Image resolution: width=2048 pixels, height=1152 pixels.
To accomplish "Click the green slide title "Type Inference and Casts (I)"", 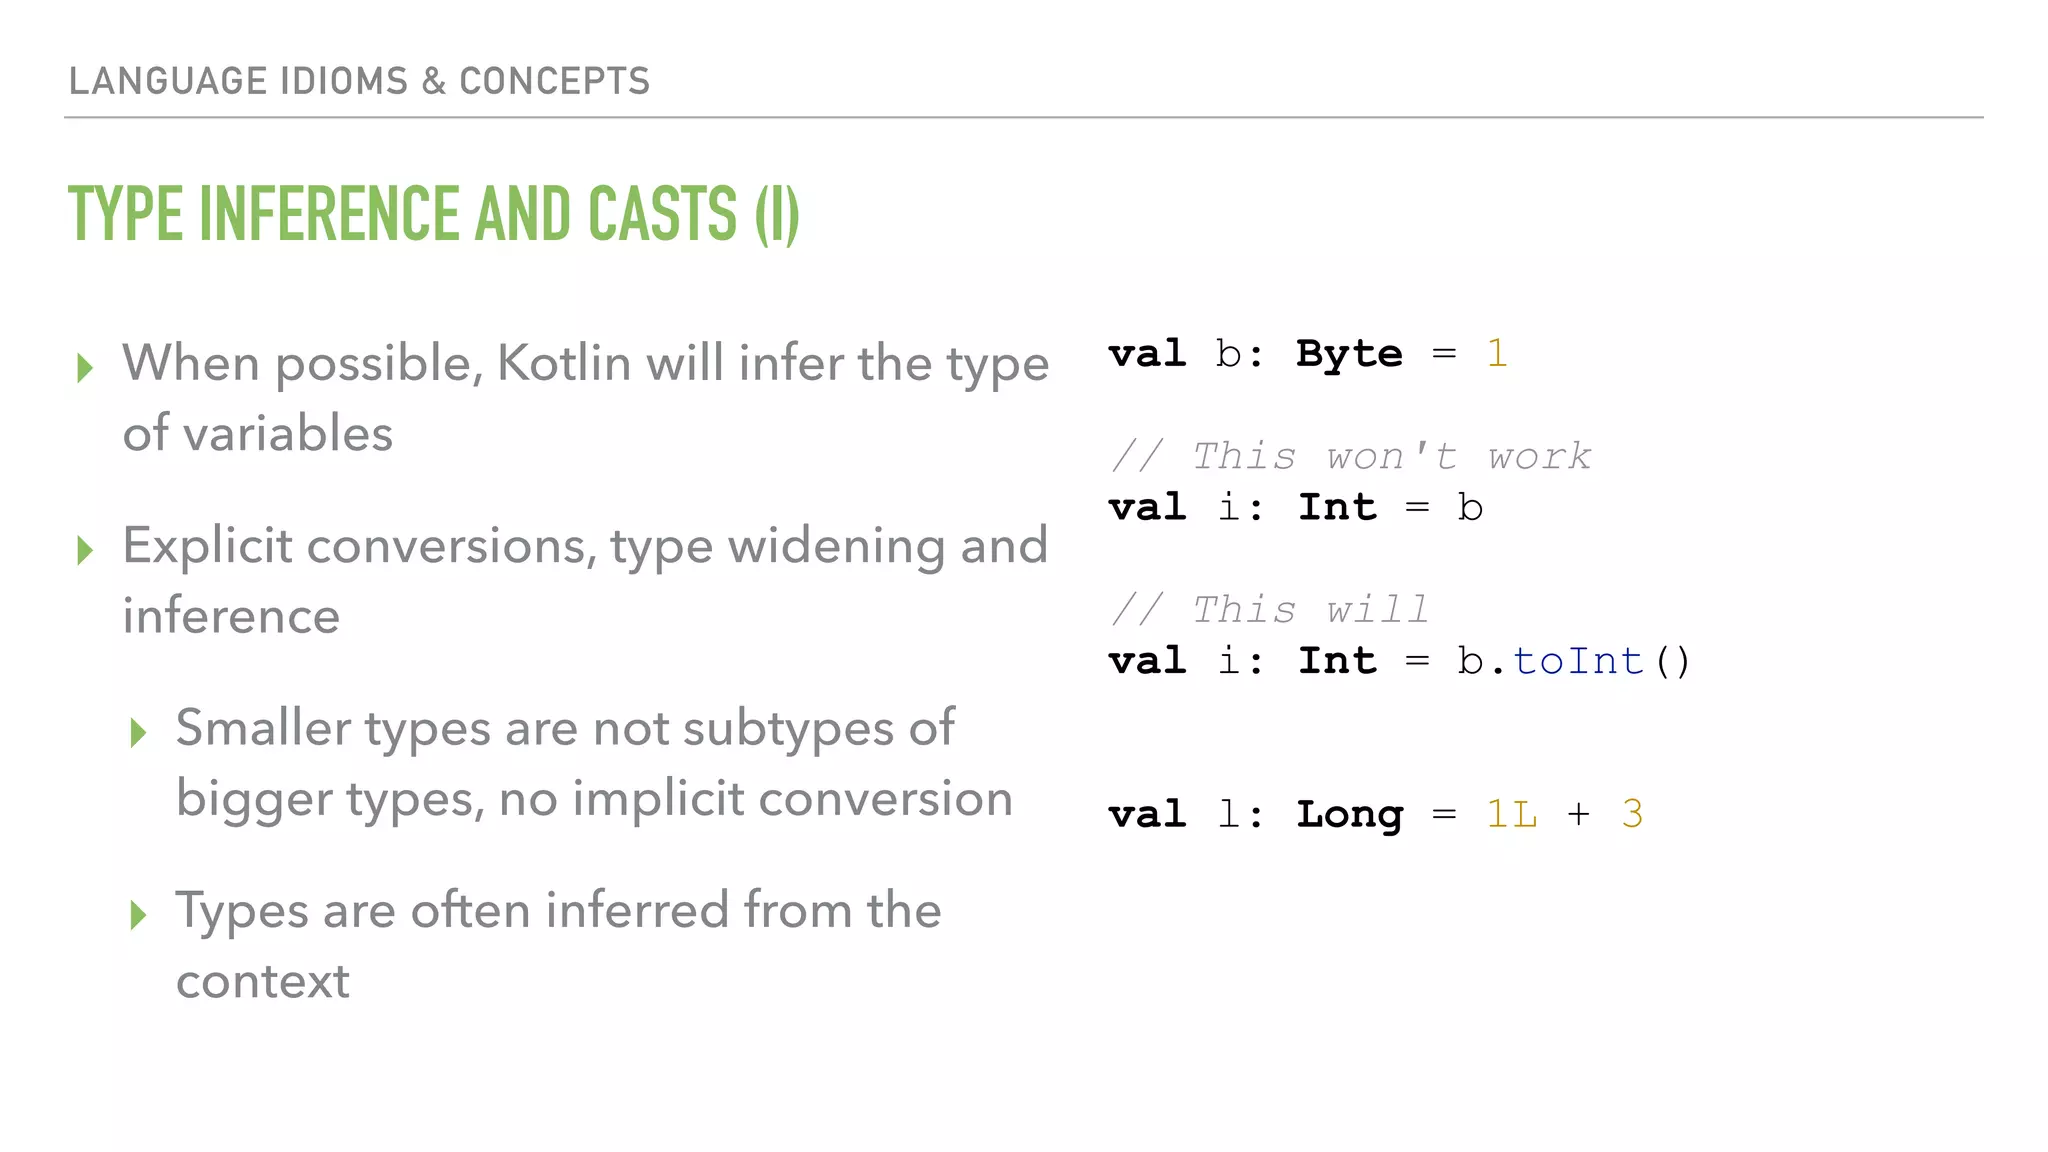I will point(434,214).
